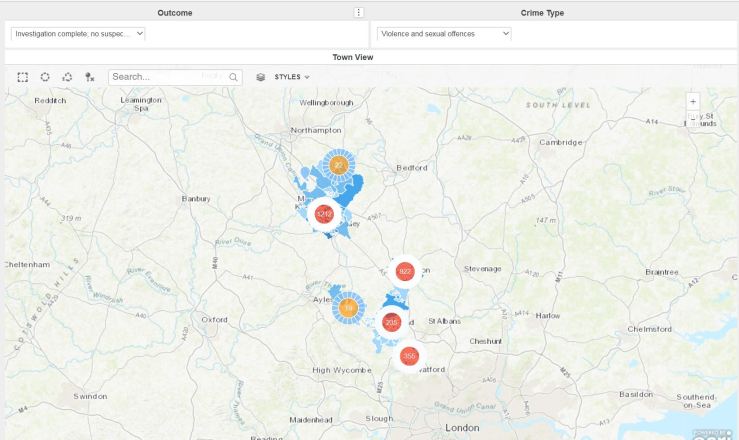The image size is (739, 440).
Task: Select the red 922 cluster marker
Action: [x=405, y=271]
